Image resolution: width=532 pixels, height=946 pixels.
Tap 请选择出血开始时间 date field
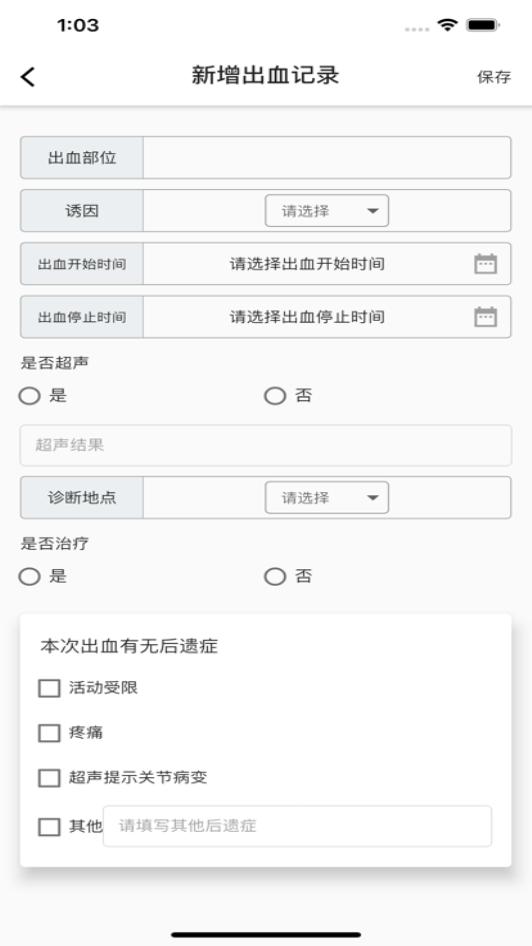click(x=307, y=264)
